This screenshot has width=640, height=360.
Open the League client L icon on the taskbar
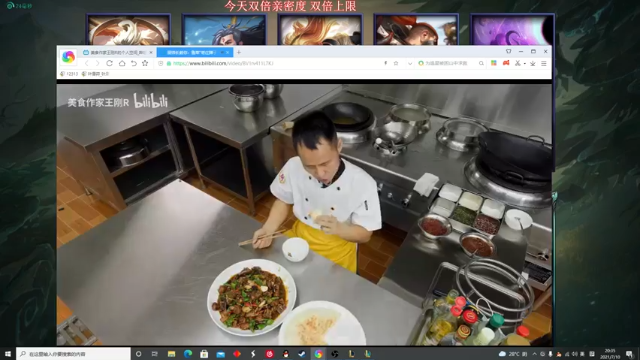[351, 354]
